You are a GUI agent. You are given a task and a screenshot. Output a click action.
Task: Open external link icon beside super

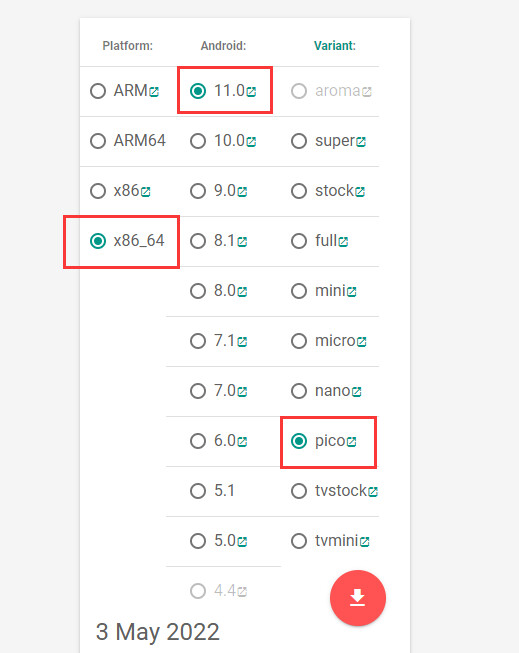coord(361,142)
